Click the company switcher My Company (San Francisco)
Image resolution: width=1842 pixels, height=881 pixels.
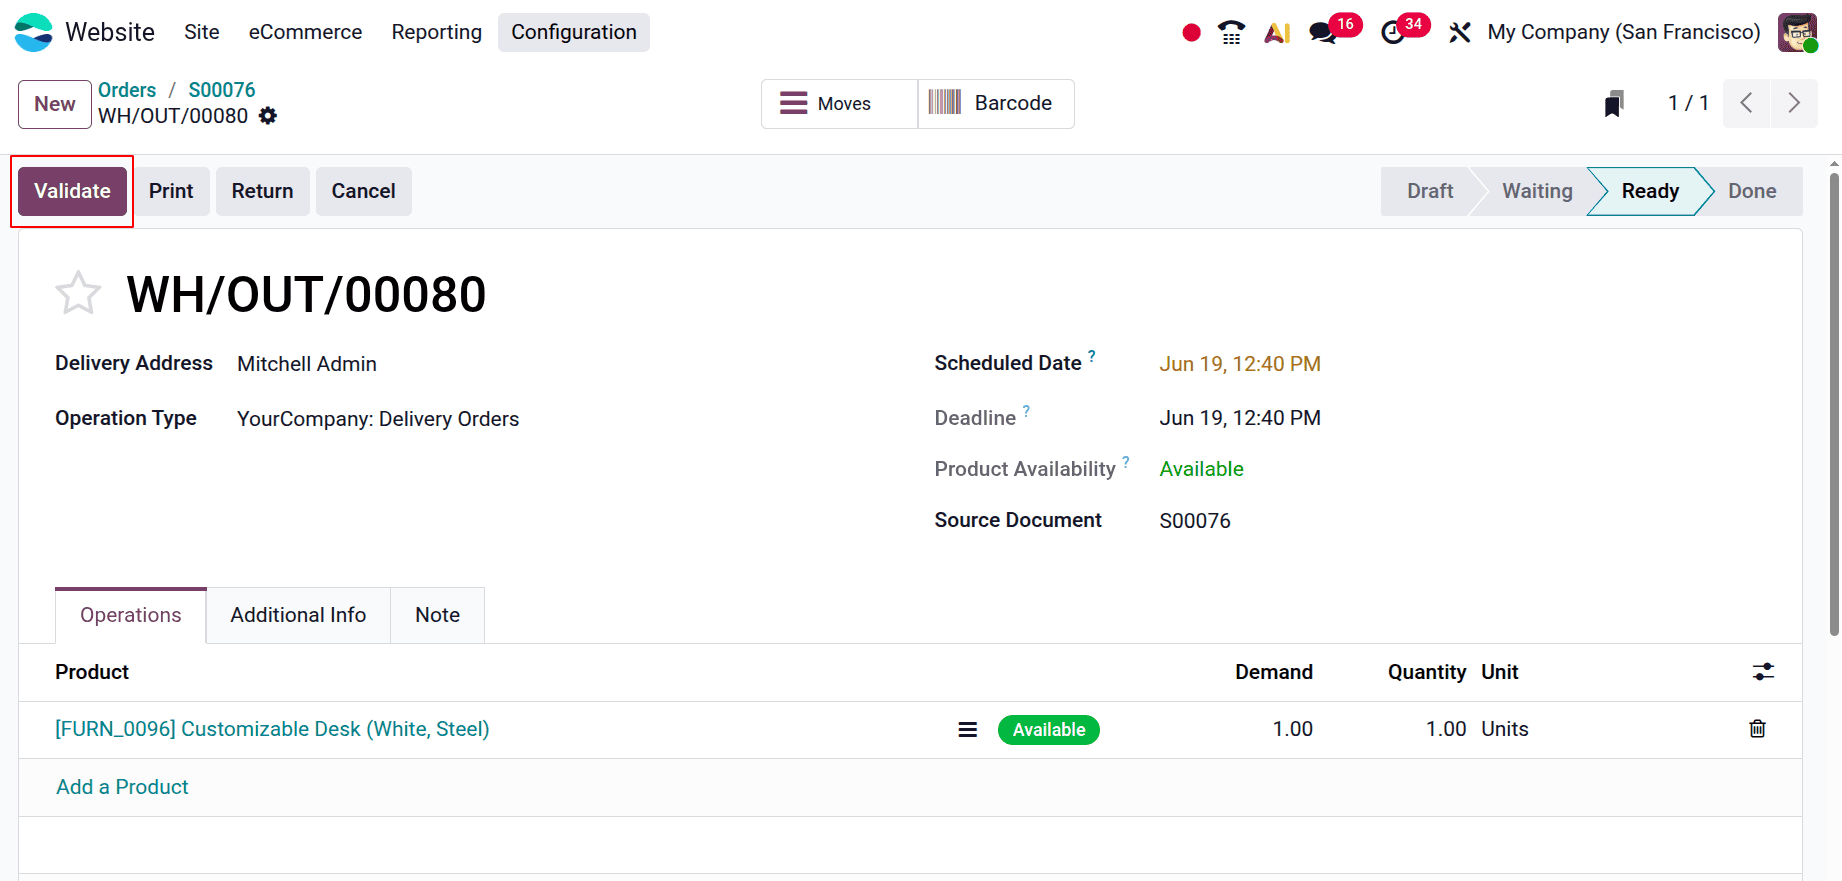pos(1624,32)
